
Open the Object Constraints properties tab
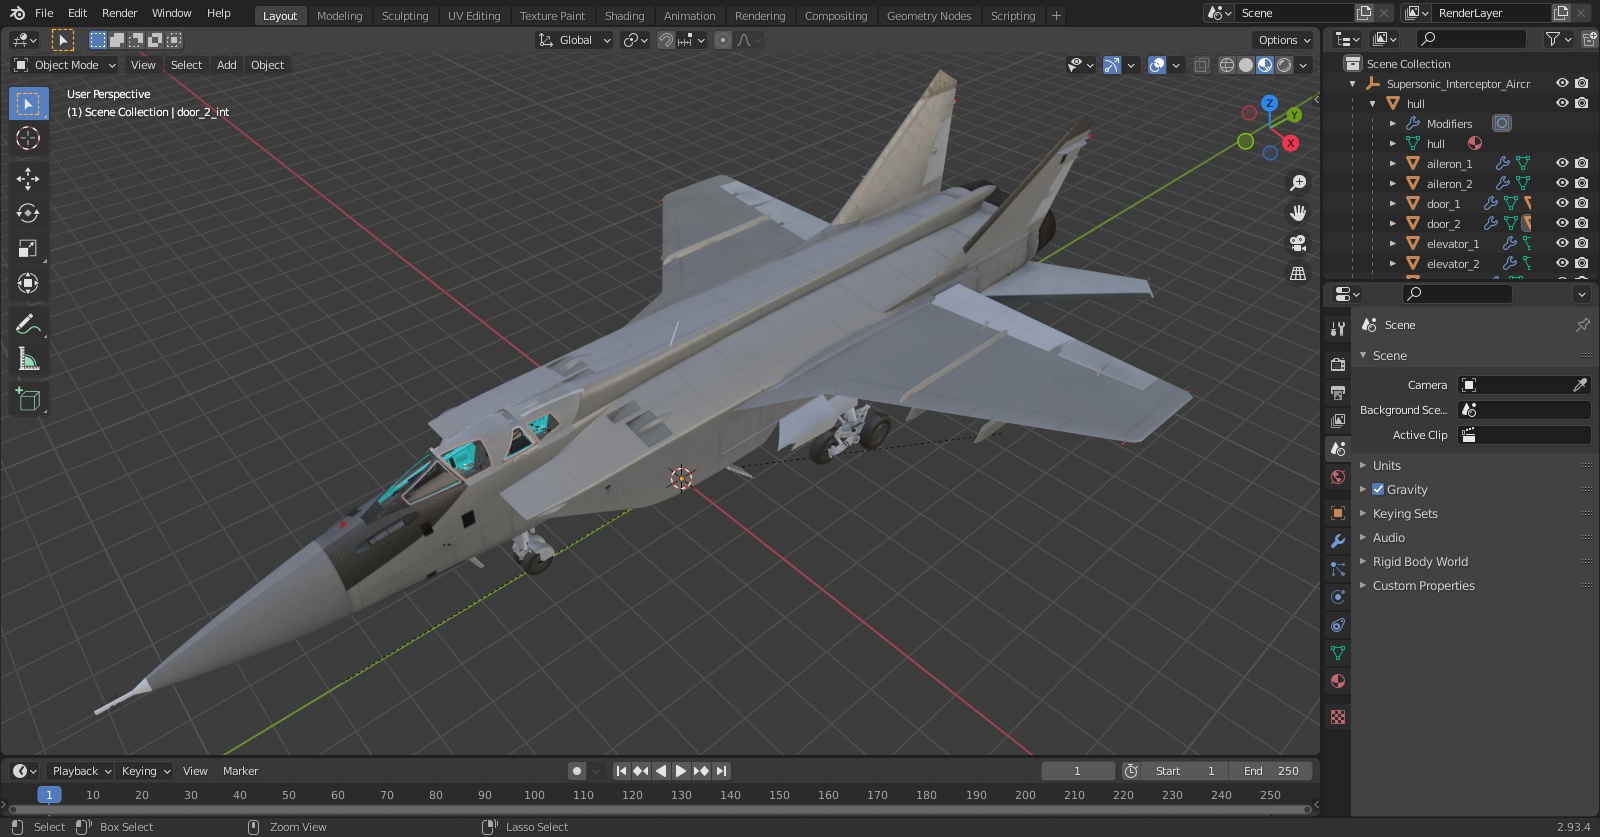click(x=1338, y=625)
